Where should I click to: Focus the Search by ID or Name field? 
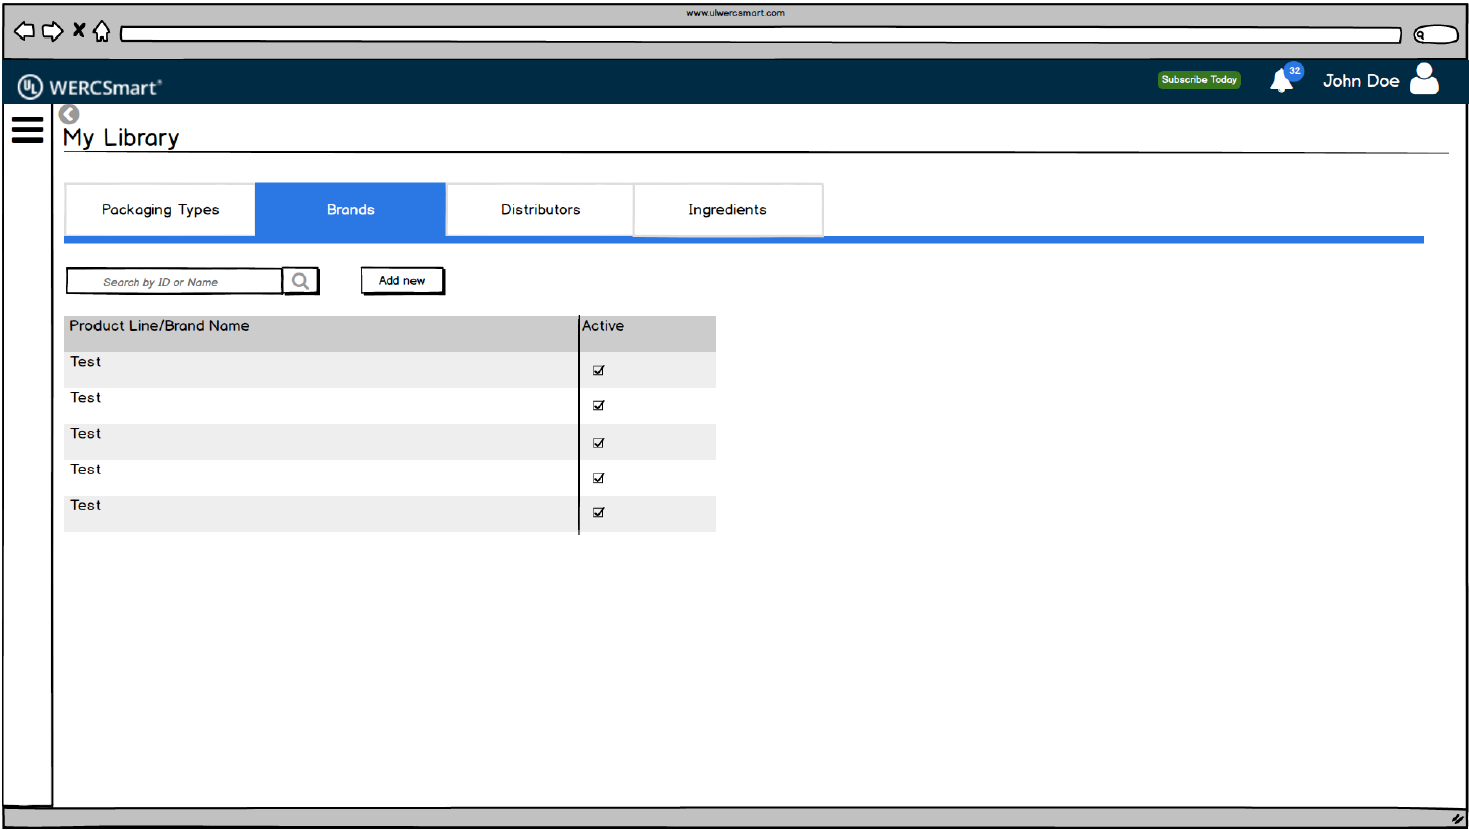[174, 282]
